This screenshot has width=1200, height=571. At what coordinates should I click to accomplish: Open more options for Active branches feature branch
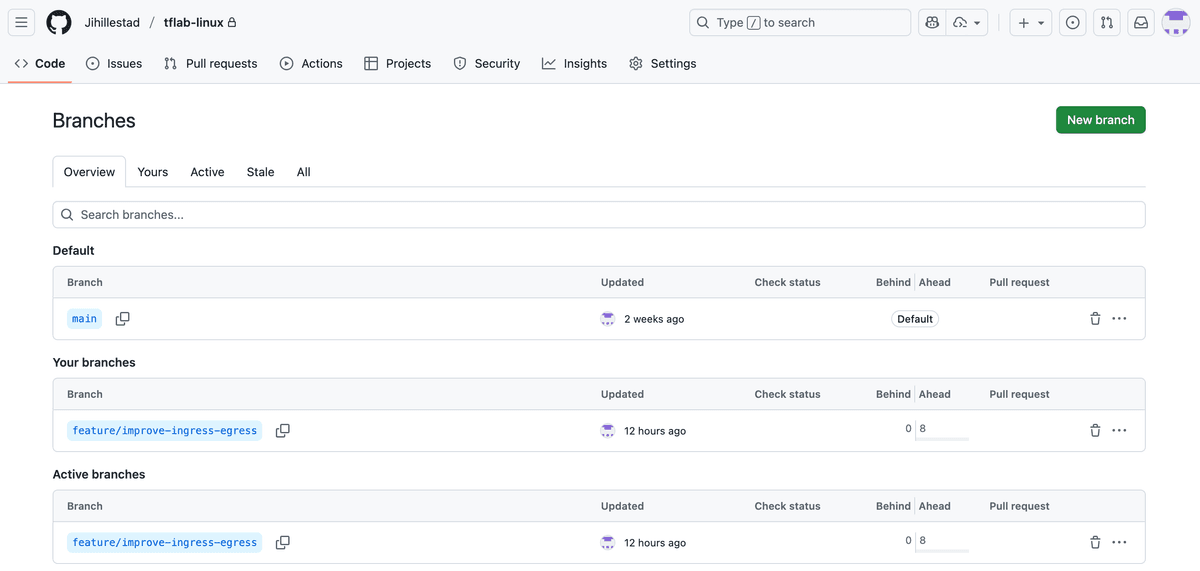[1119, 543]
